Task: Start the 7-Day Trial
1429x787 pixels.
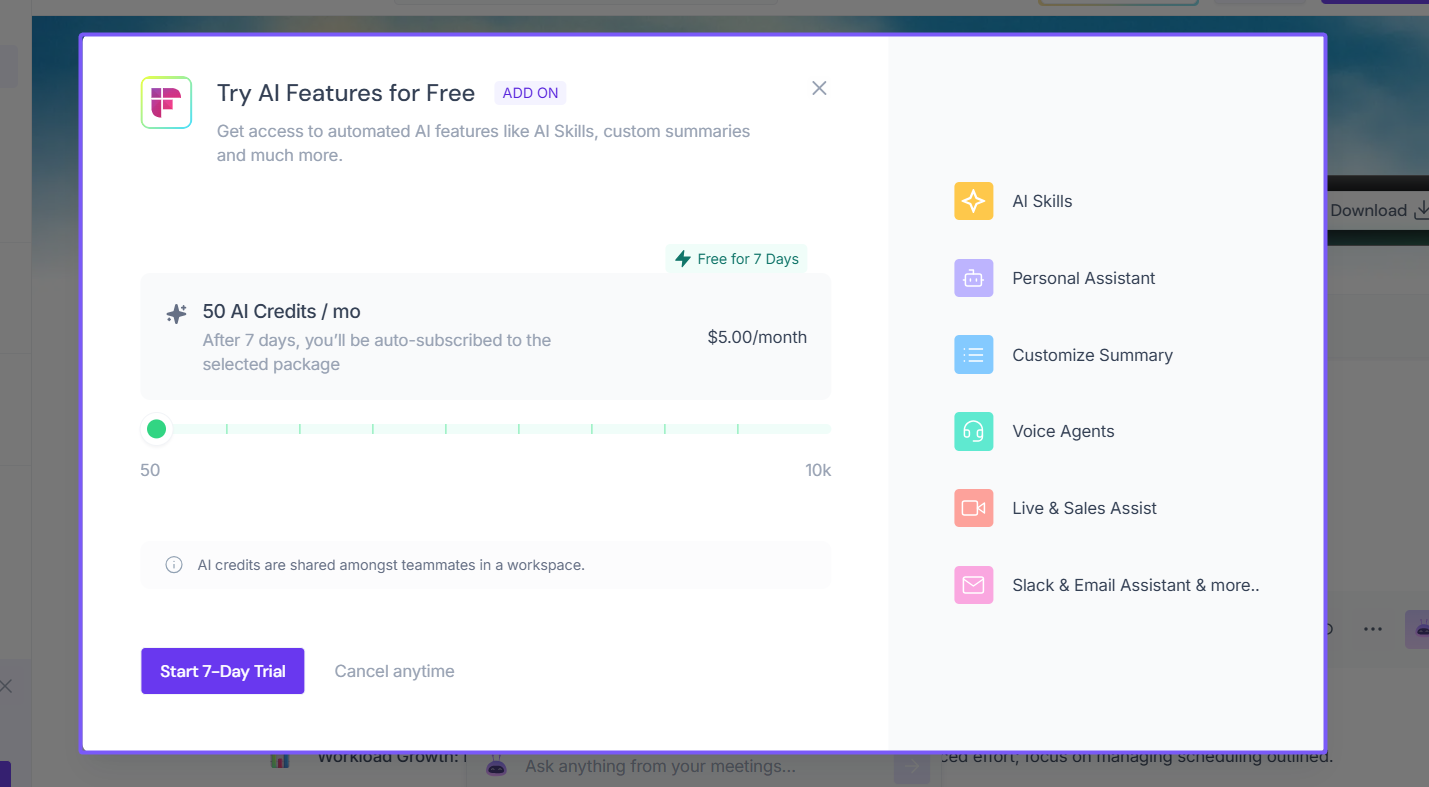Action: pos(222,671)
